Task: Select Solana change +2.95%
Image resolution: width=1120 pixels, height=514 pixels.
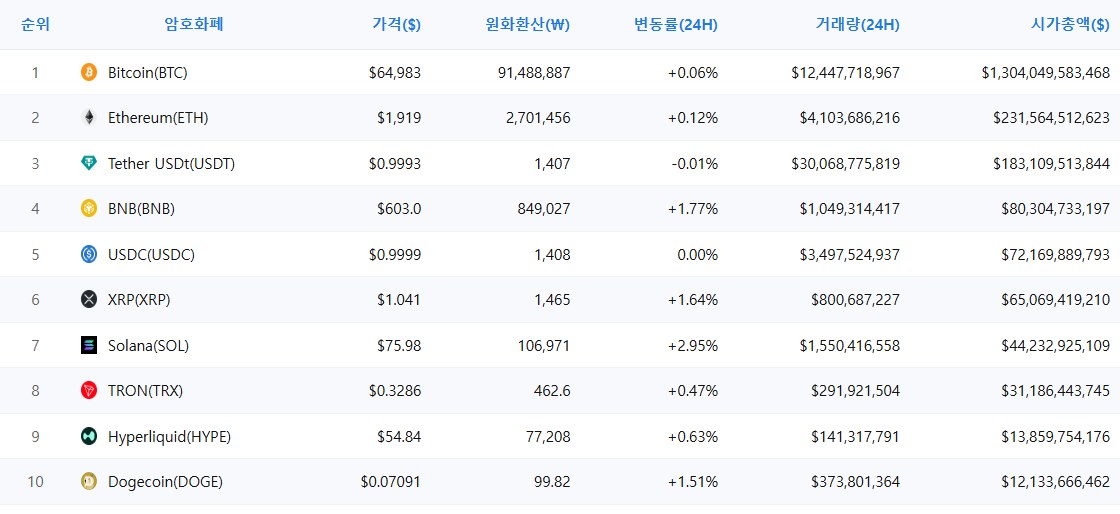Action: coord(693,346)
